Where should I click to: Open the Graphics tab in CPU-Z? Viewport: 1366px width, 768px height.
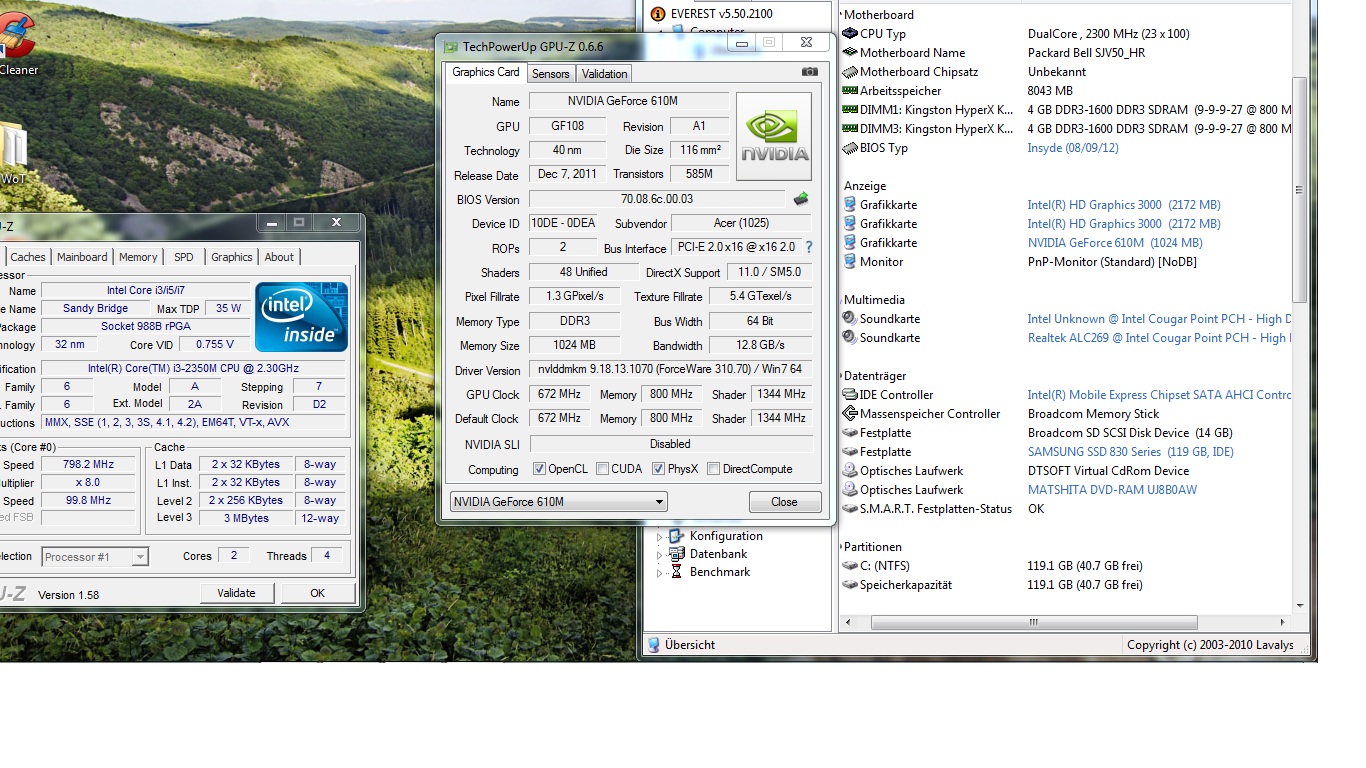(232, 257)
